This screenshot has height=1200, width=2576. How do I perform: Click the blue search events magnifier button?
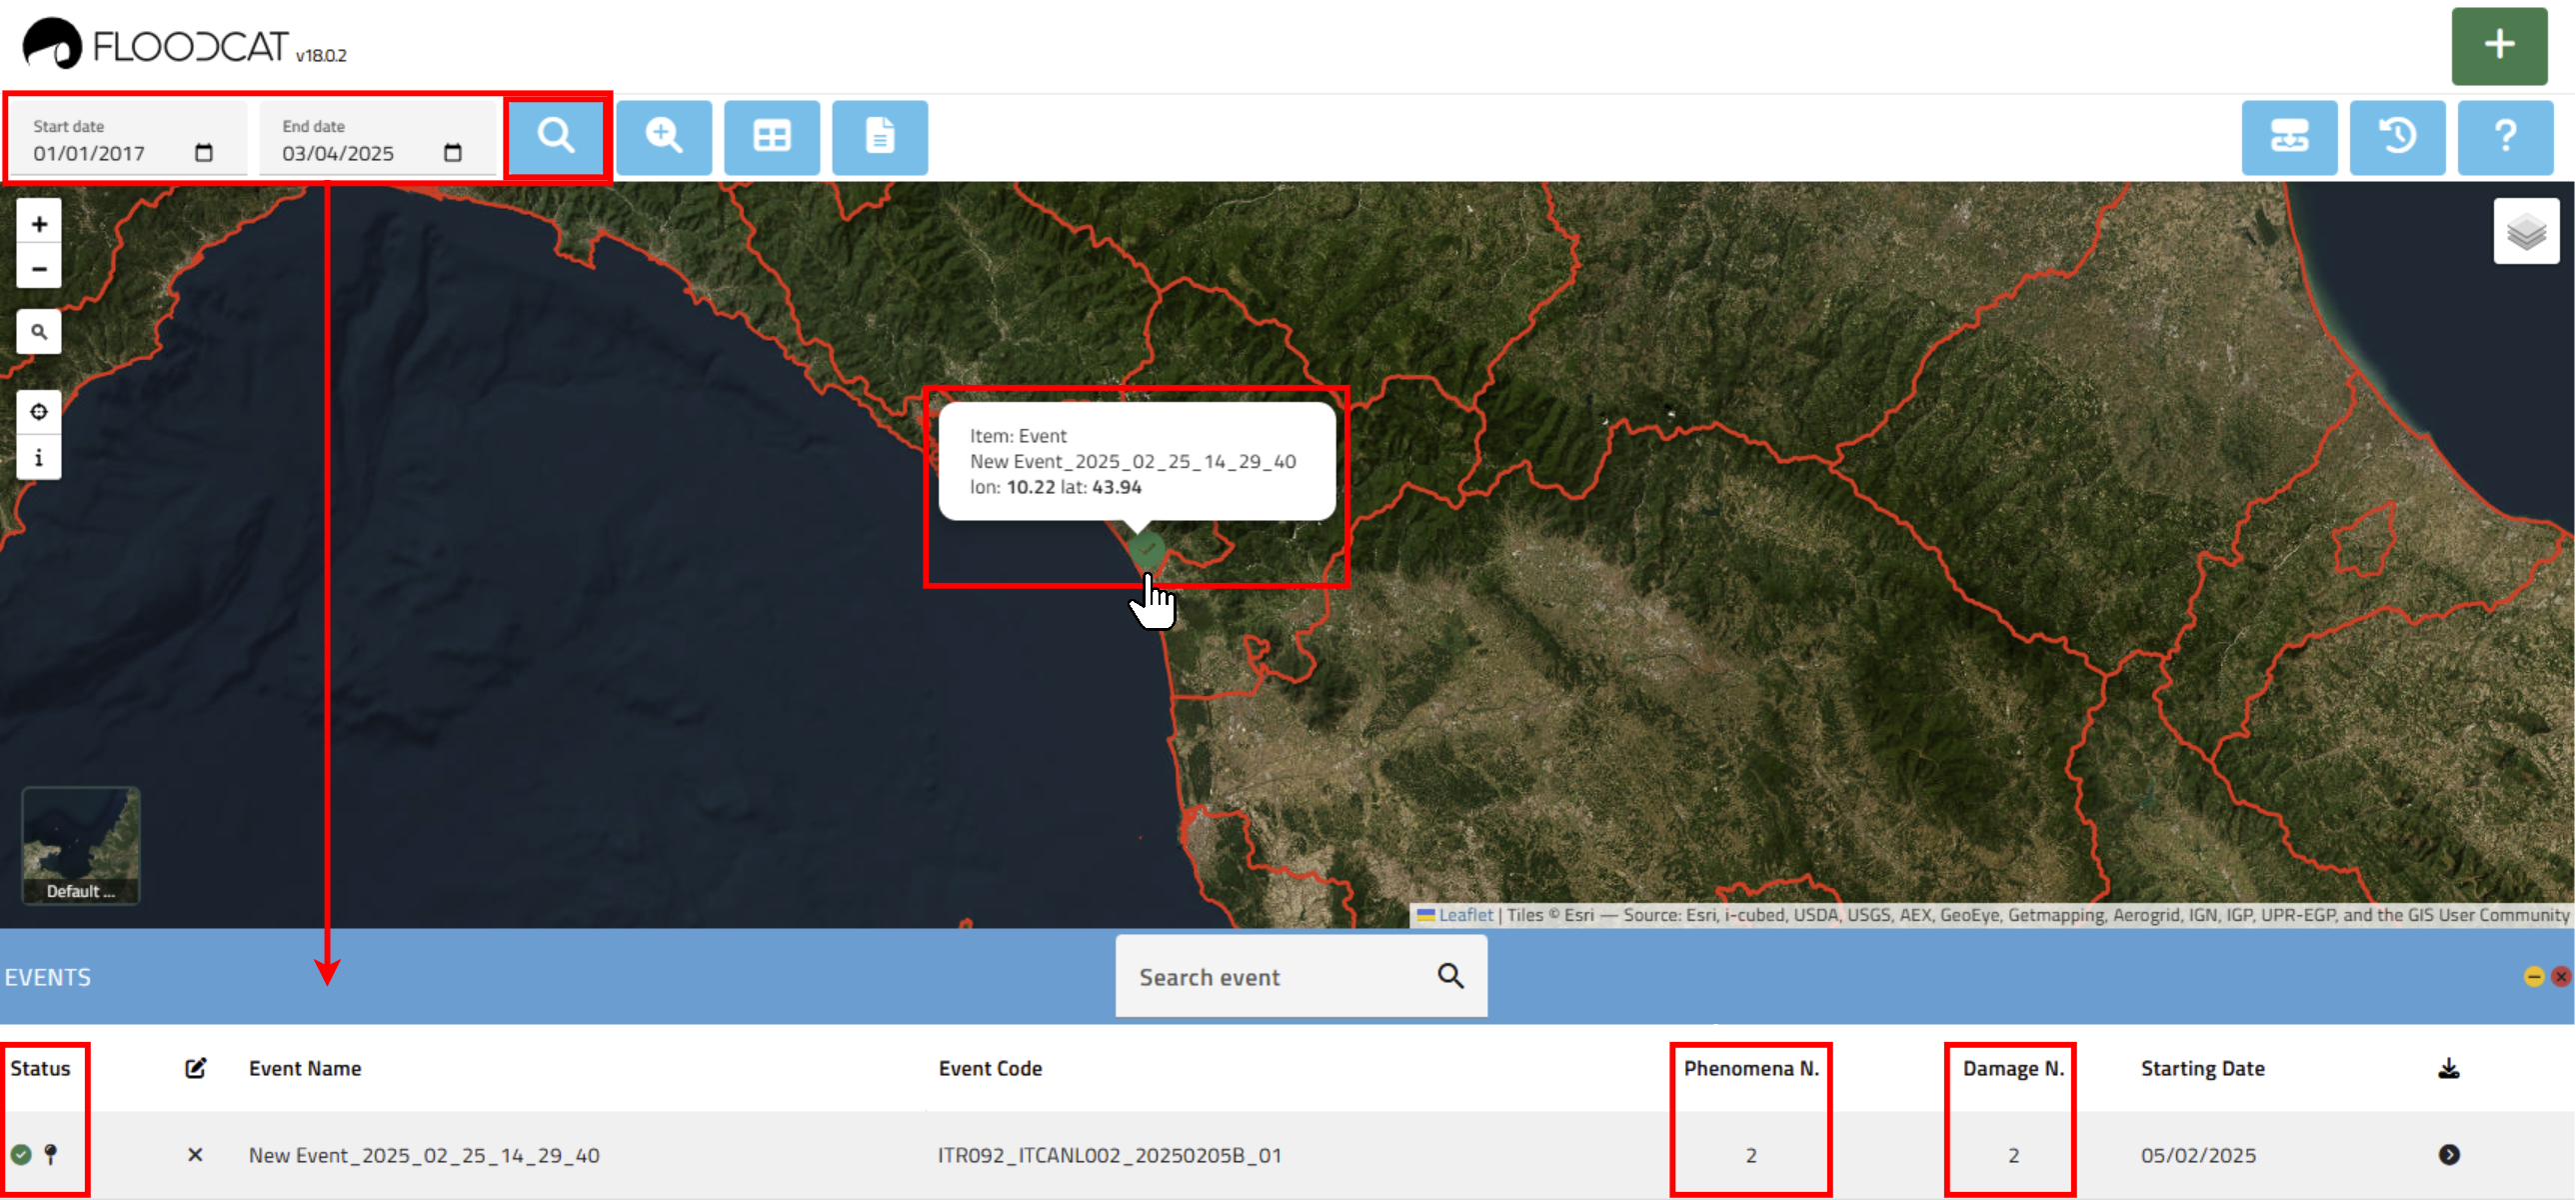[x=556, y=136]
